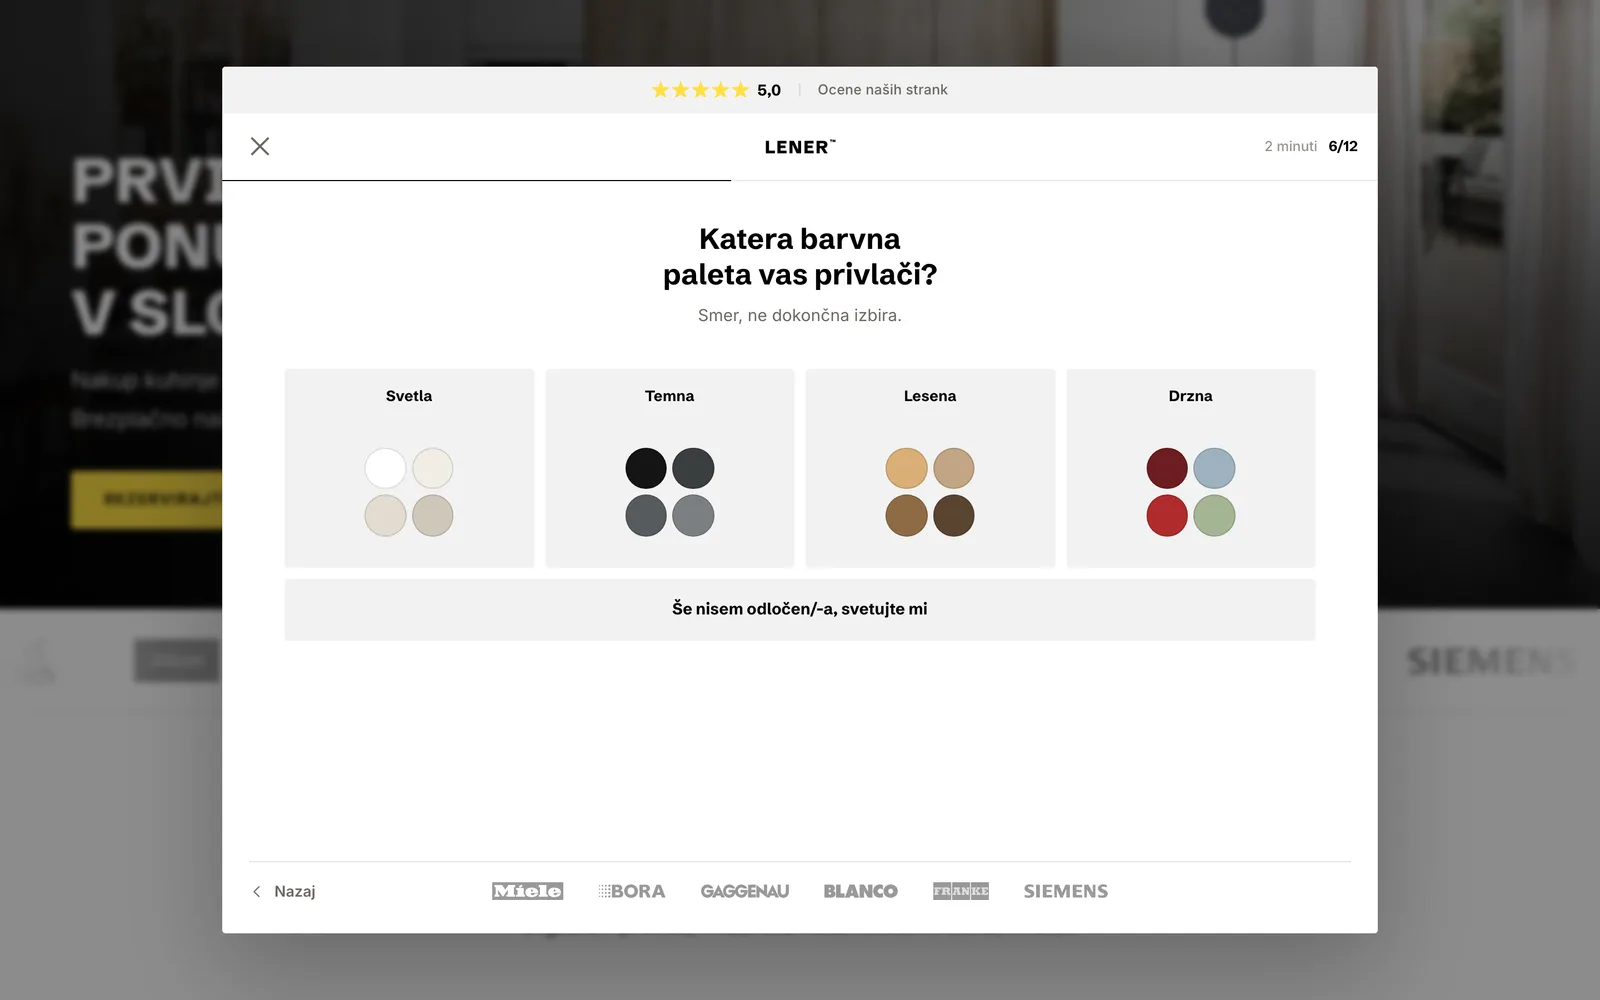This screenshot has width=1600, height=1000.
Task: Click the 6/12 step counter
Action: tap(1343, 146)
